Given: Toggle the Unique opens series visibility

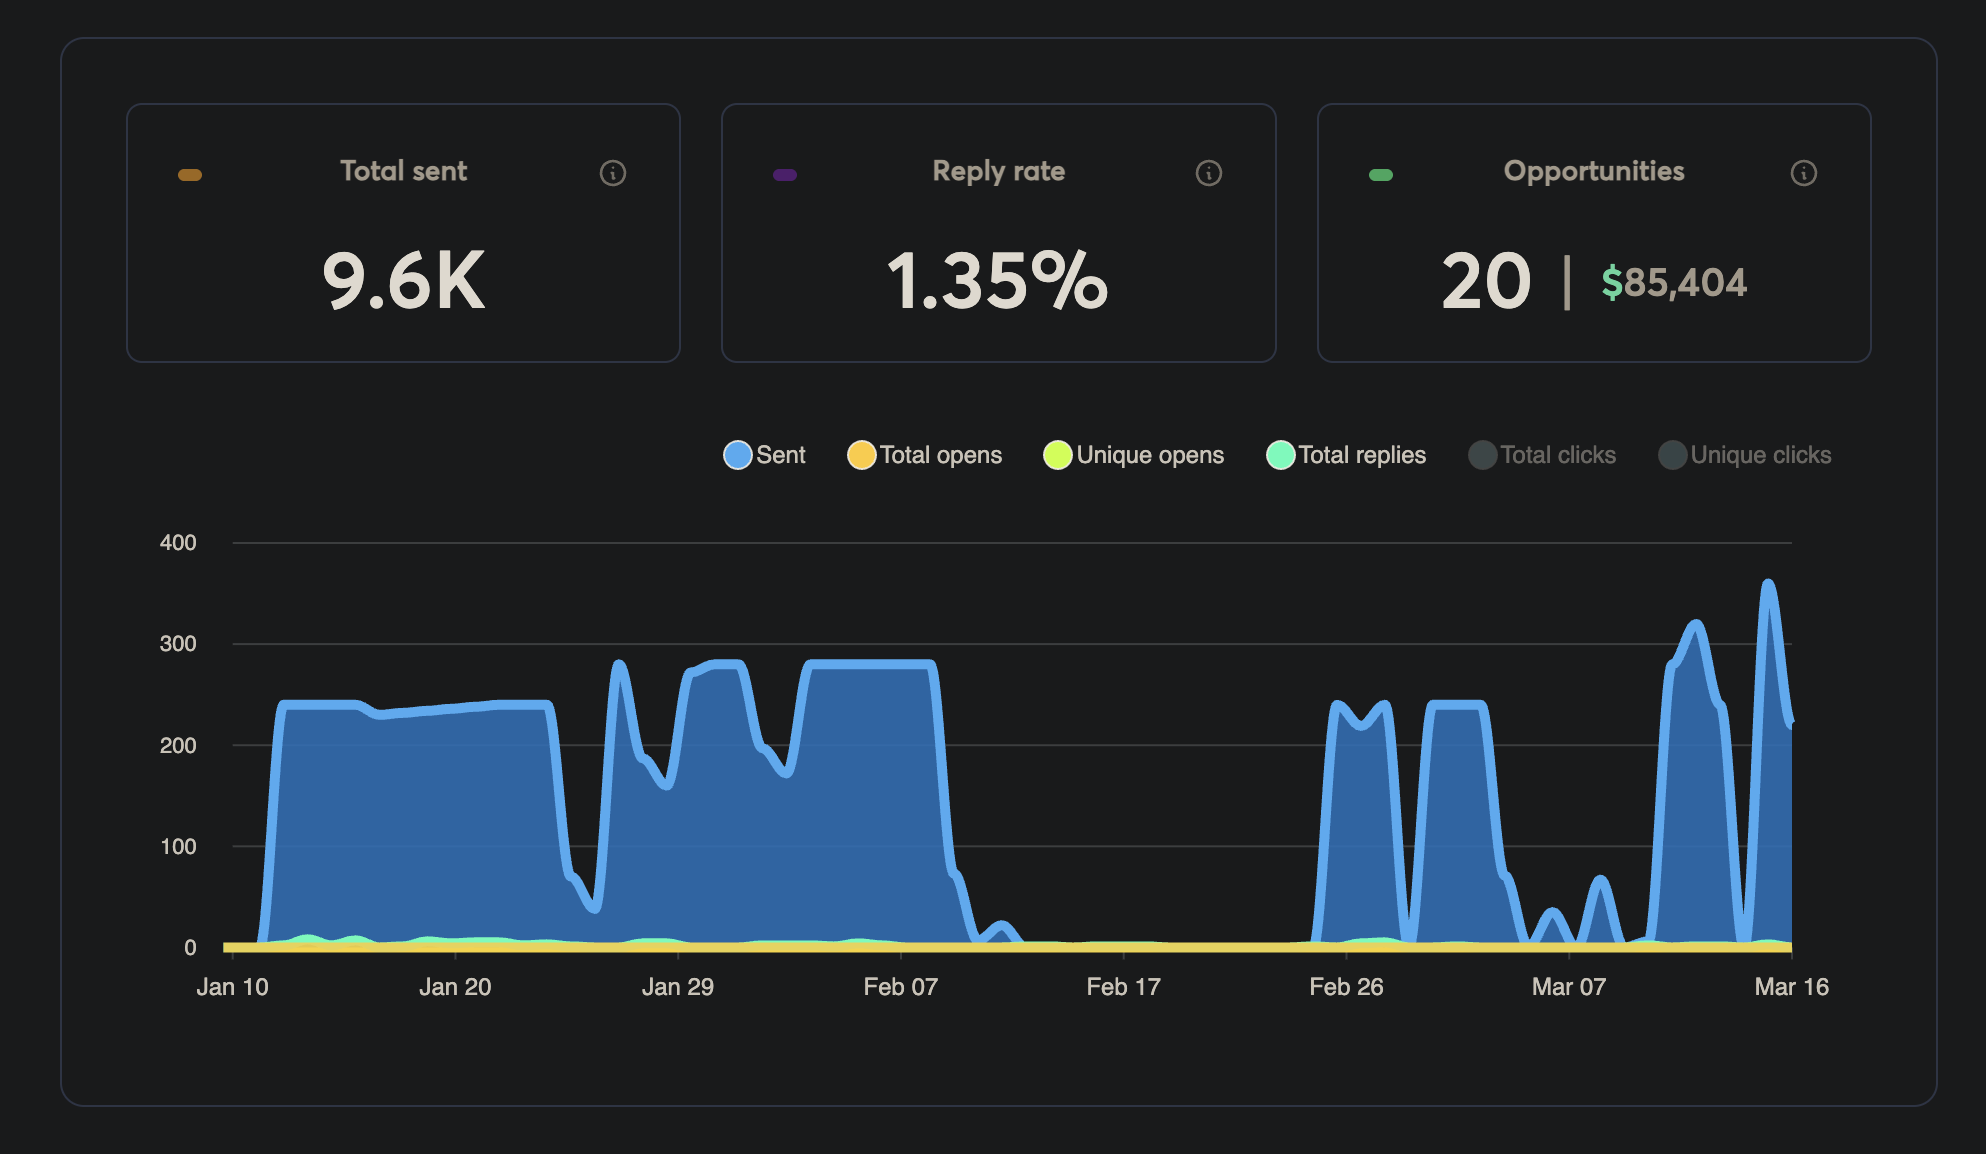Looking at the screenshot, I should tap(1133, 455).
